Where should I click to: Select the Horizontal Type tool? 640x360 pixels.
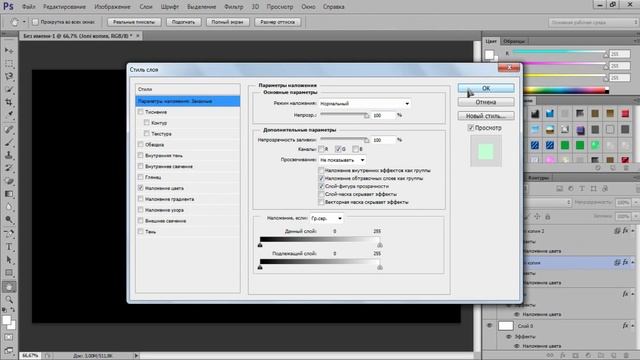tap(9, 247)
